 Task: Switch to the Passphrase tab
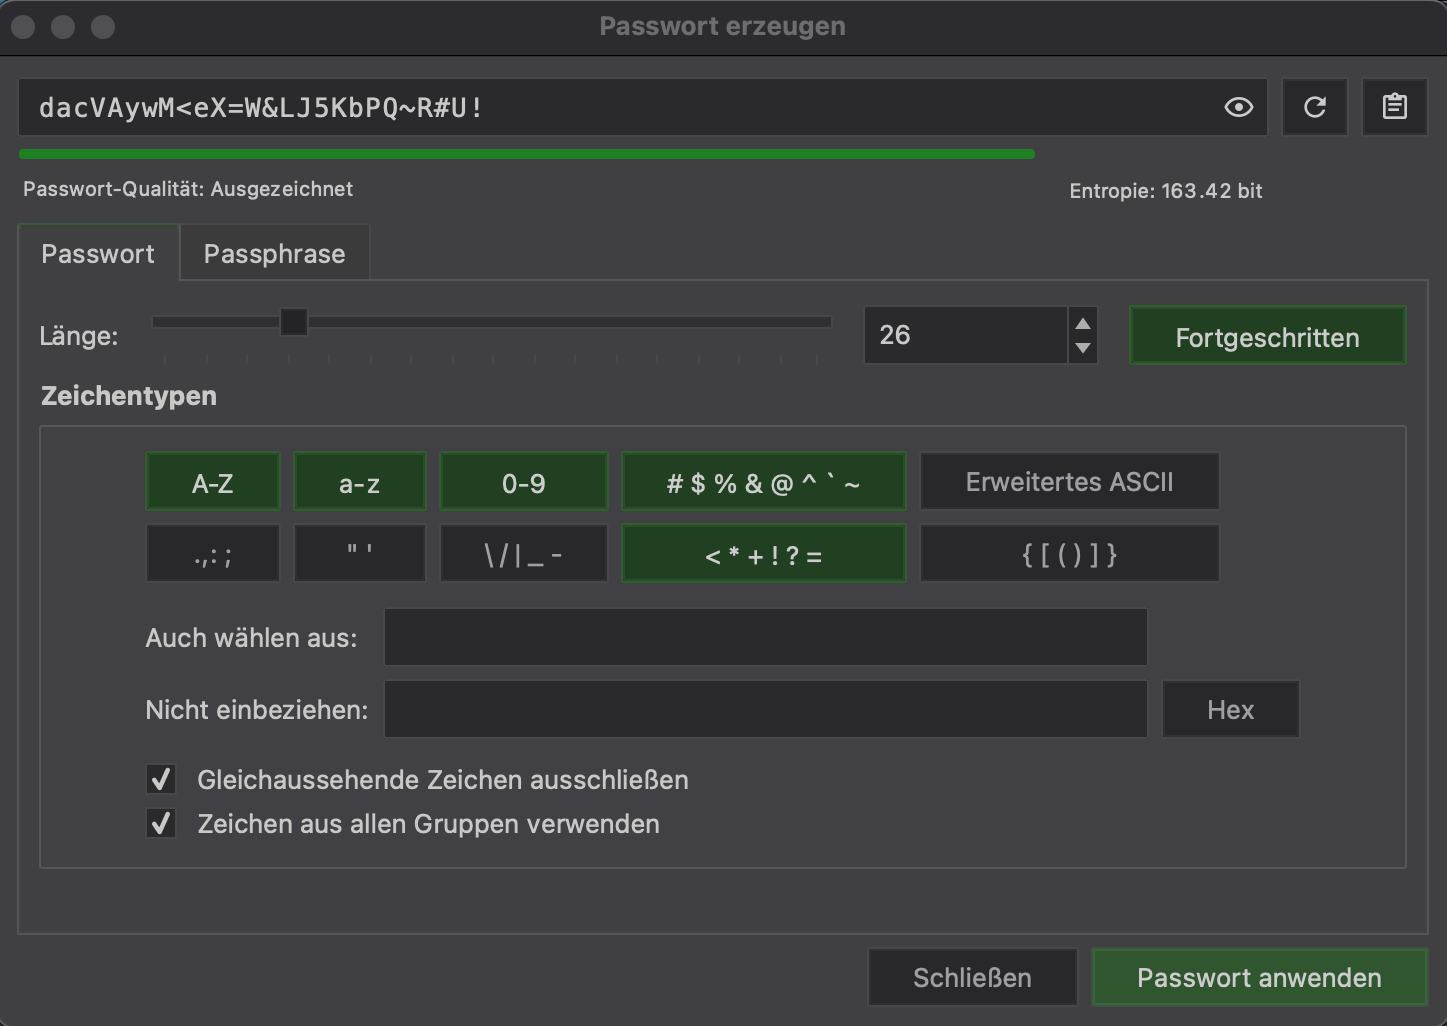point(274,253)
